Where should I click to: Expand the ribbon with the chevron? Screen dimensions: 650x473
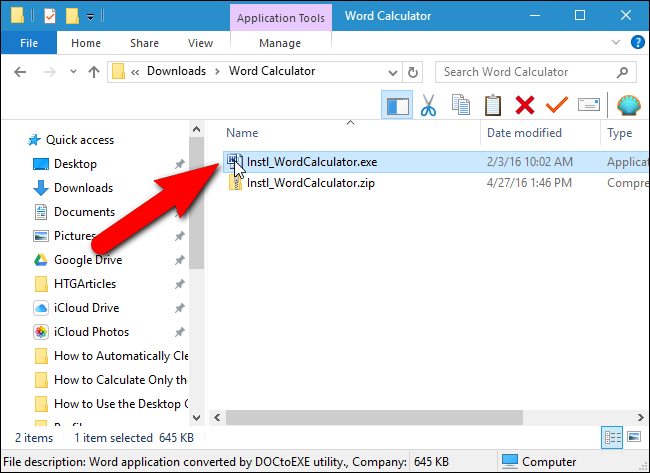tap(616, 42)
